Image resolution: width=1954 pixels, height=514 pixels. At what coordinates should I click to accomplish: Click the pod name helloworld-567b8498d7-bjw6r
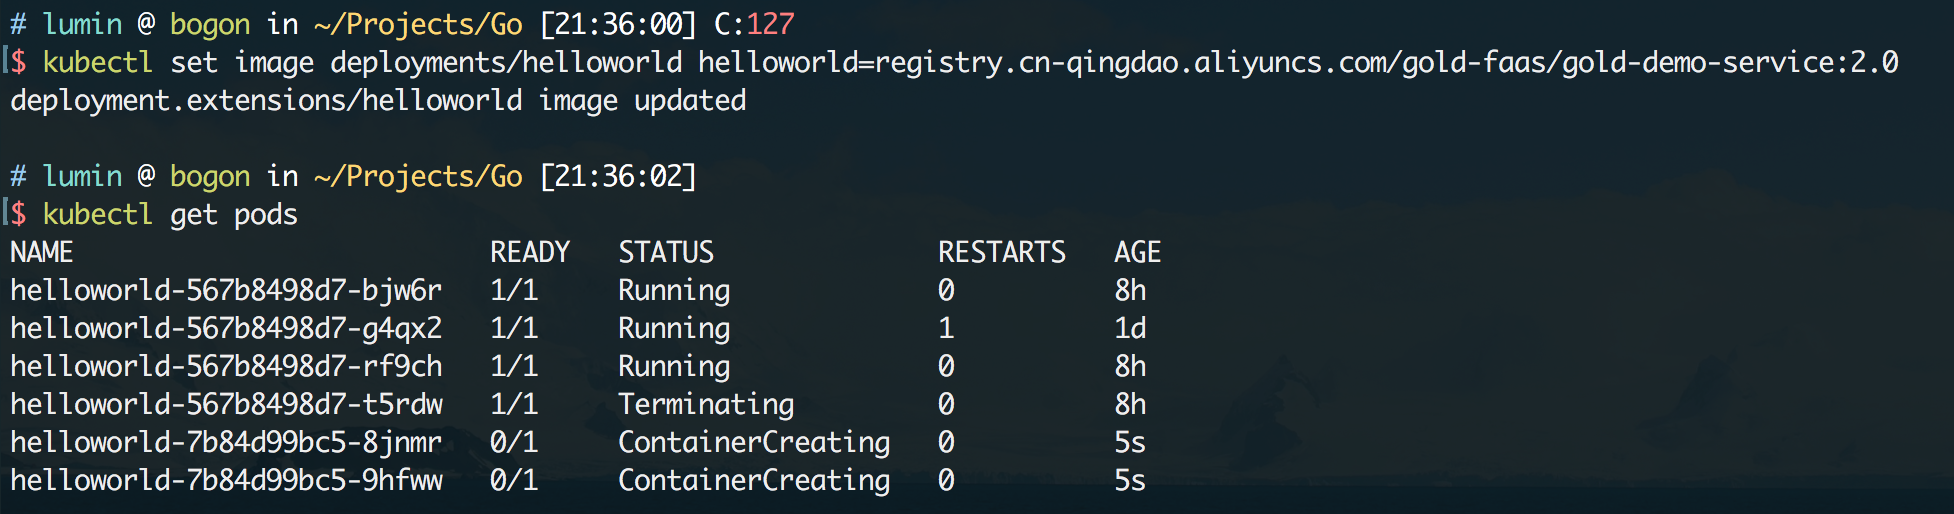(x=226, y=290)
